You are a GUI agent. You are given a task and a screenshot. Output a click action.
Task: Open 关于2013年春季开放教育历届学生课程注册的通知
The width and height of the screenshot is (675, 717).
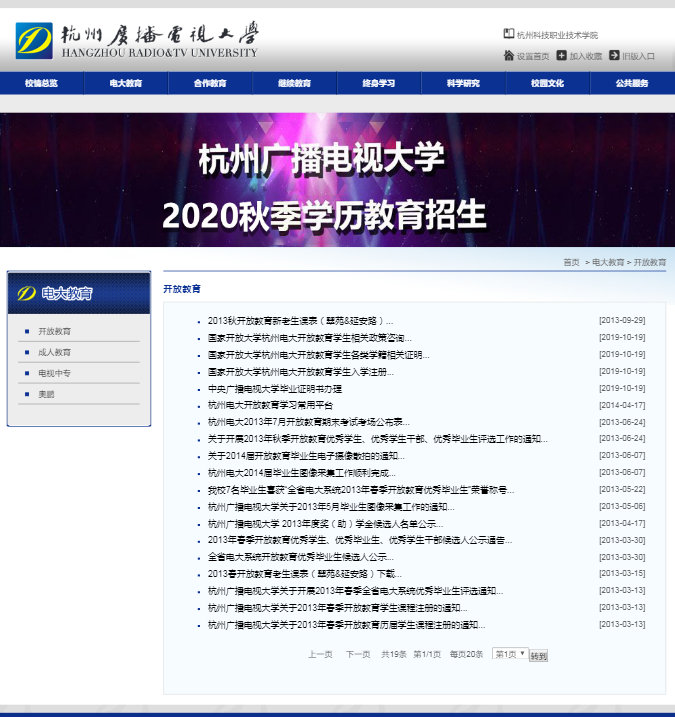346,625
